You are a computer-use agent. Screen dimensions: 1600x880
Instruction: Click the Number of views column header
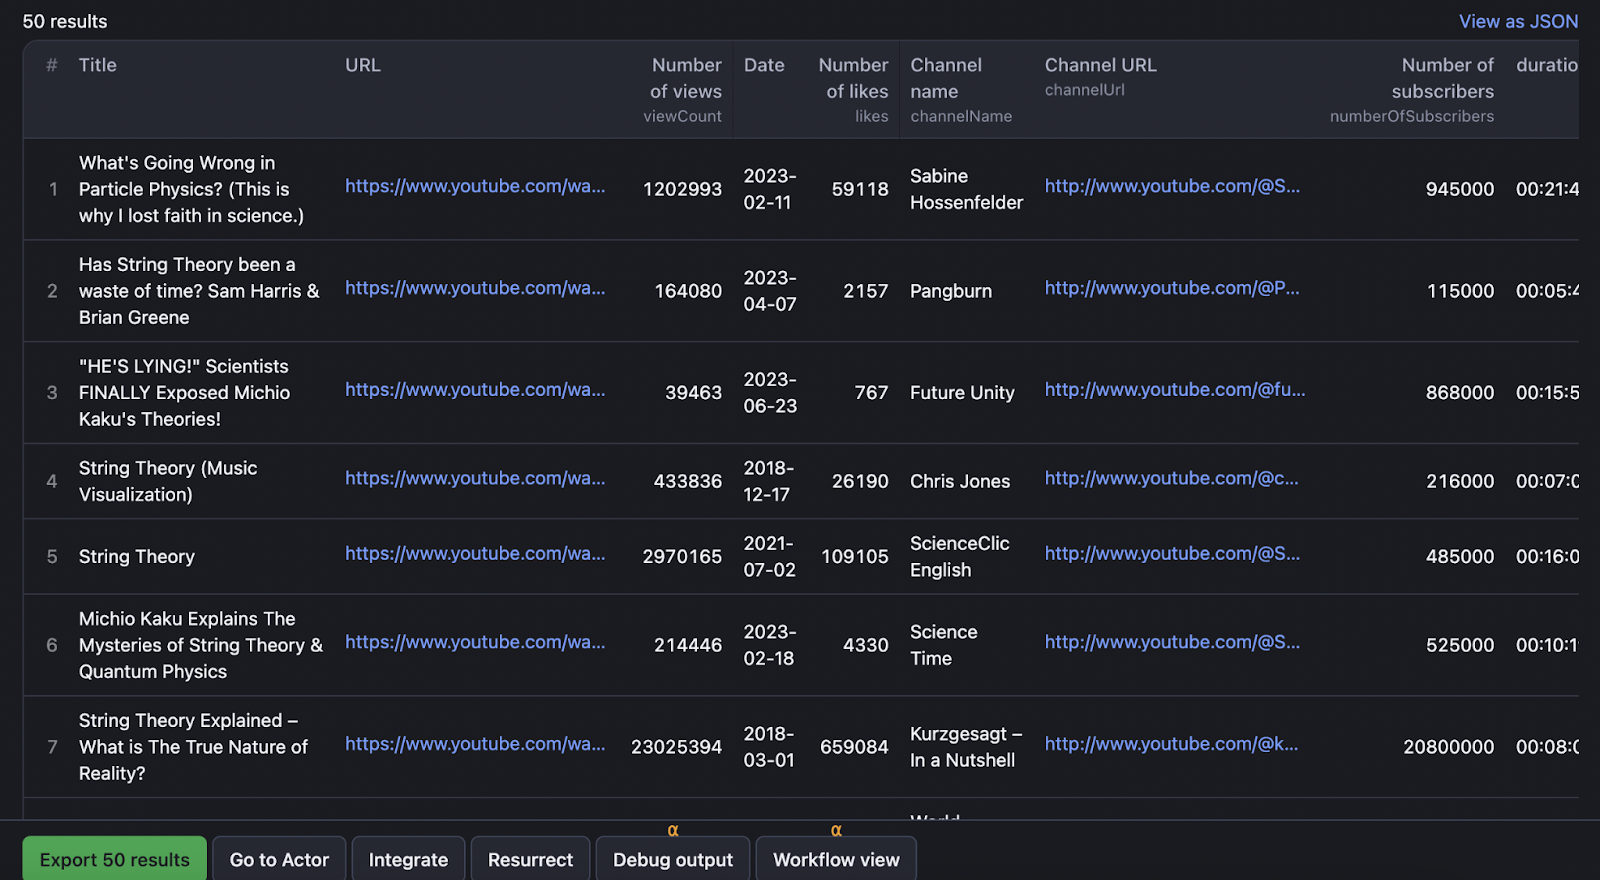685,78
